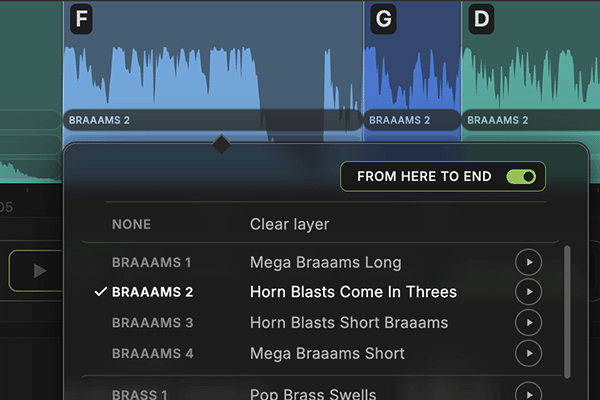Select the F section marker
This screenshot has width=600, height=400.
[81, 19]
